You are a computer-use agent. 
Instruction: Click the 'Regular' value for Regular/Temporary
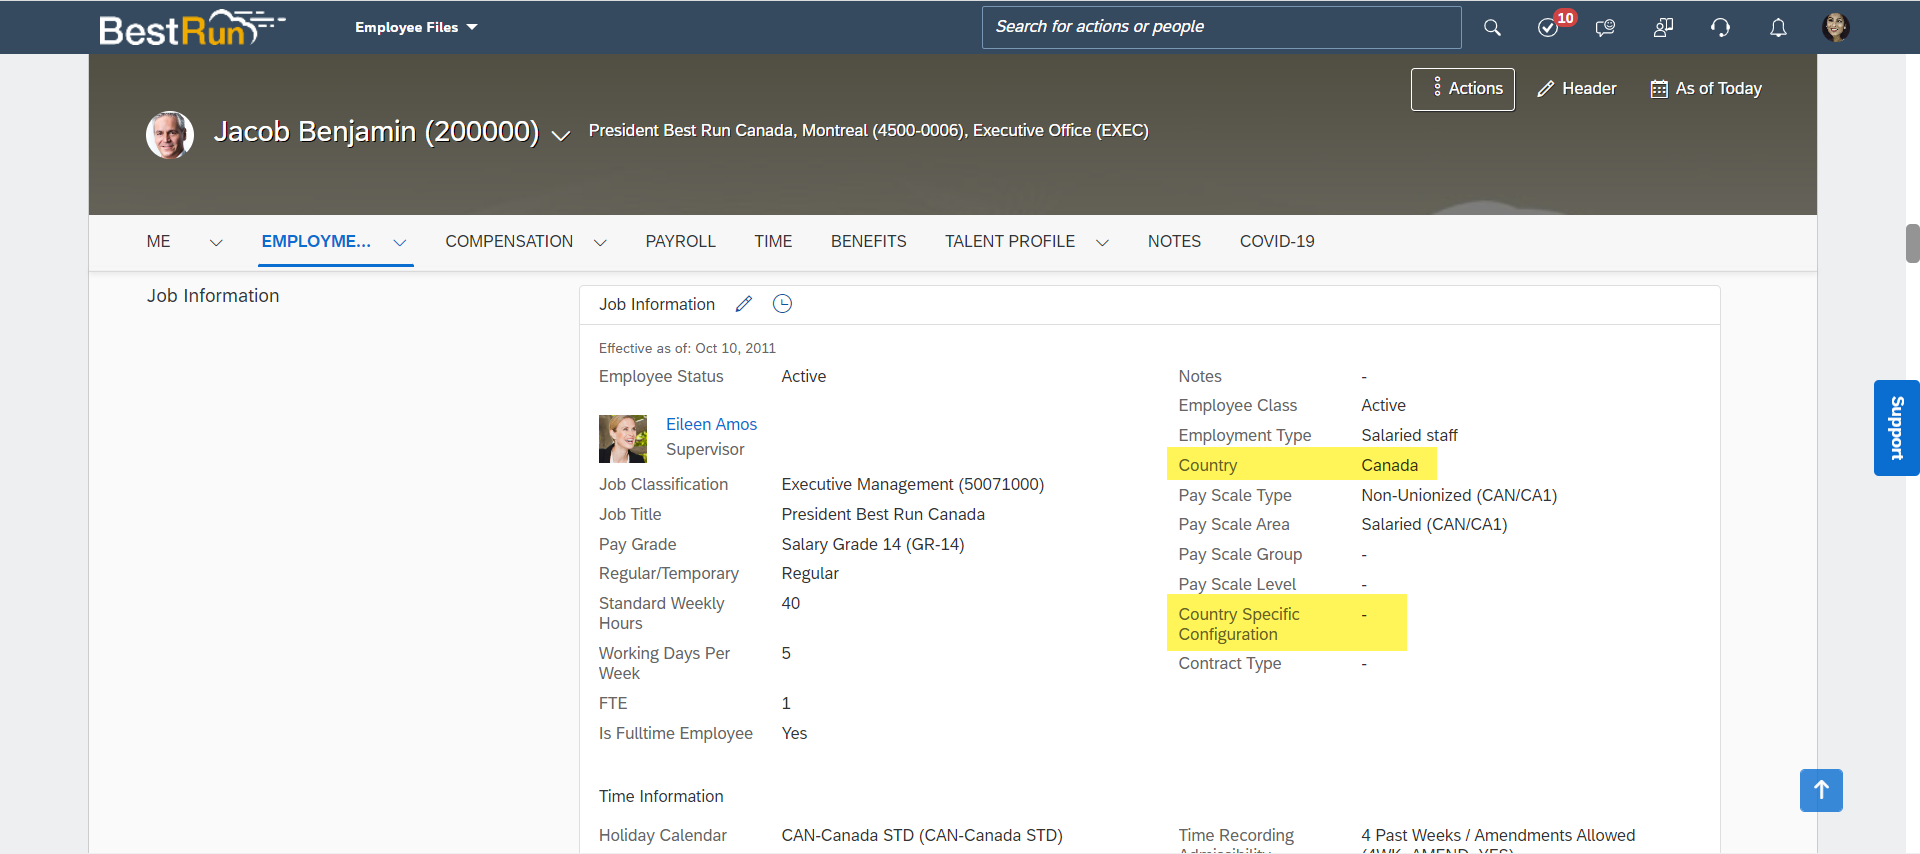pyautogui.click(x=809, y=573)
